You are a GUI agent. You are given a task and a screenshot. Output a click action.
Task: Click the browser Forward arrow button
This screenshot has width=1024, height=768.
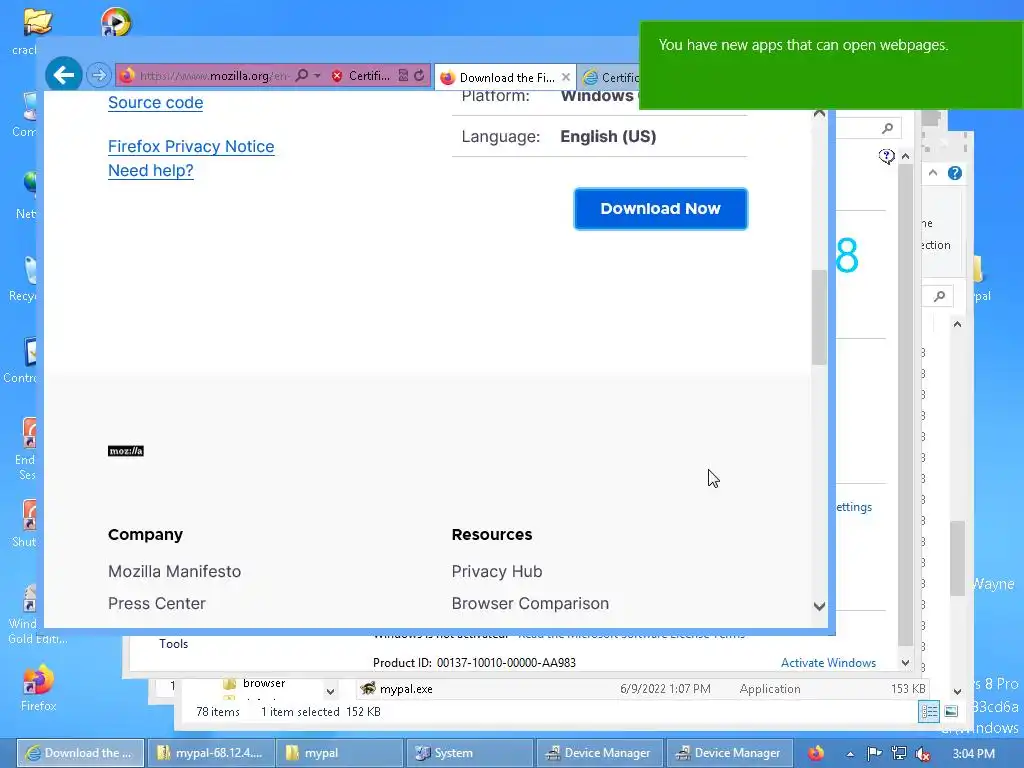coord(99,76)
